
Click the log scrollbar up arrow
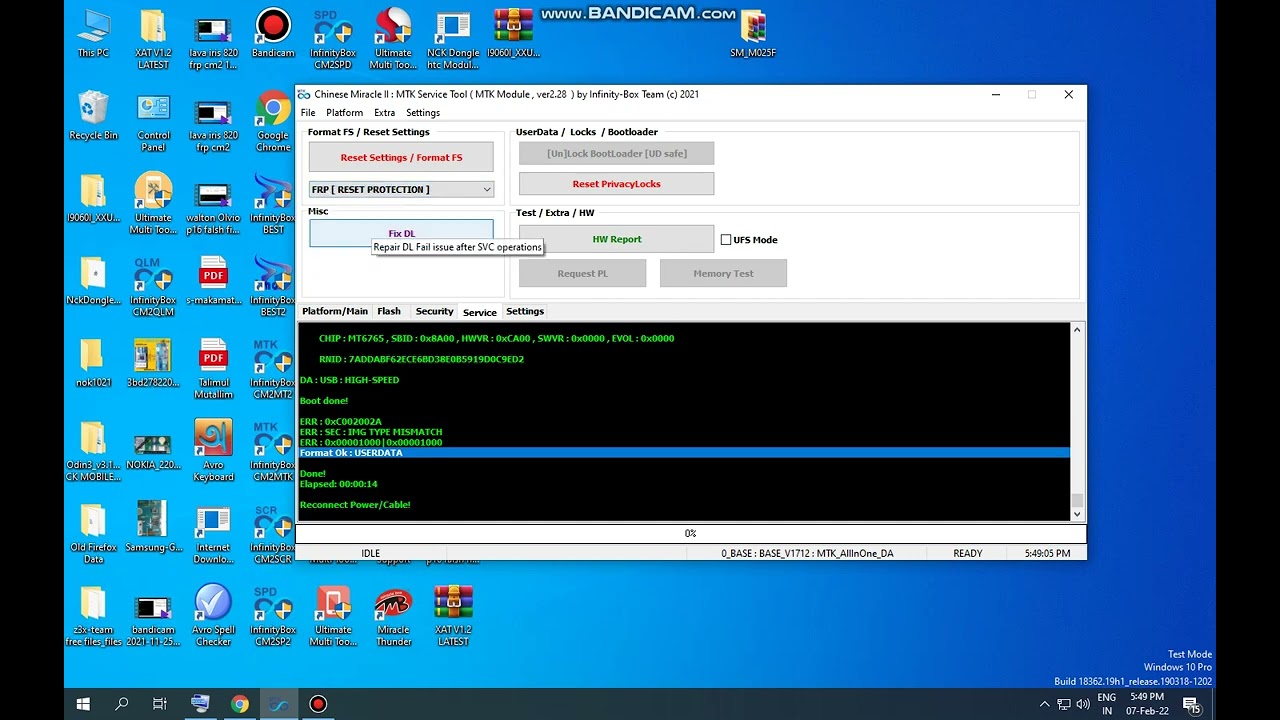point(1077,330)
